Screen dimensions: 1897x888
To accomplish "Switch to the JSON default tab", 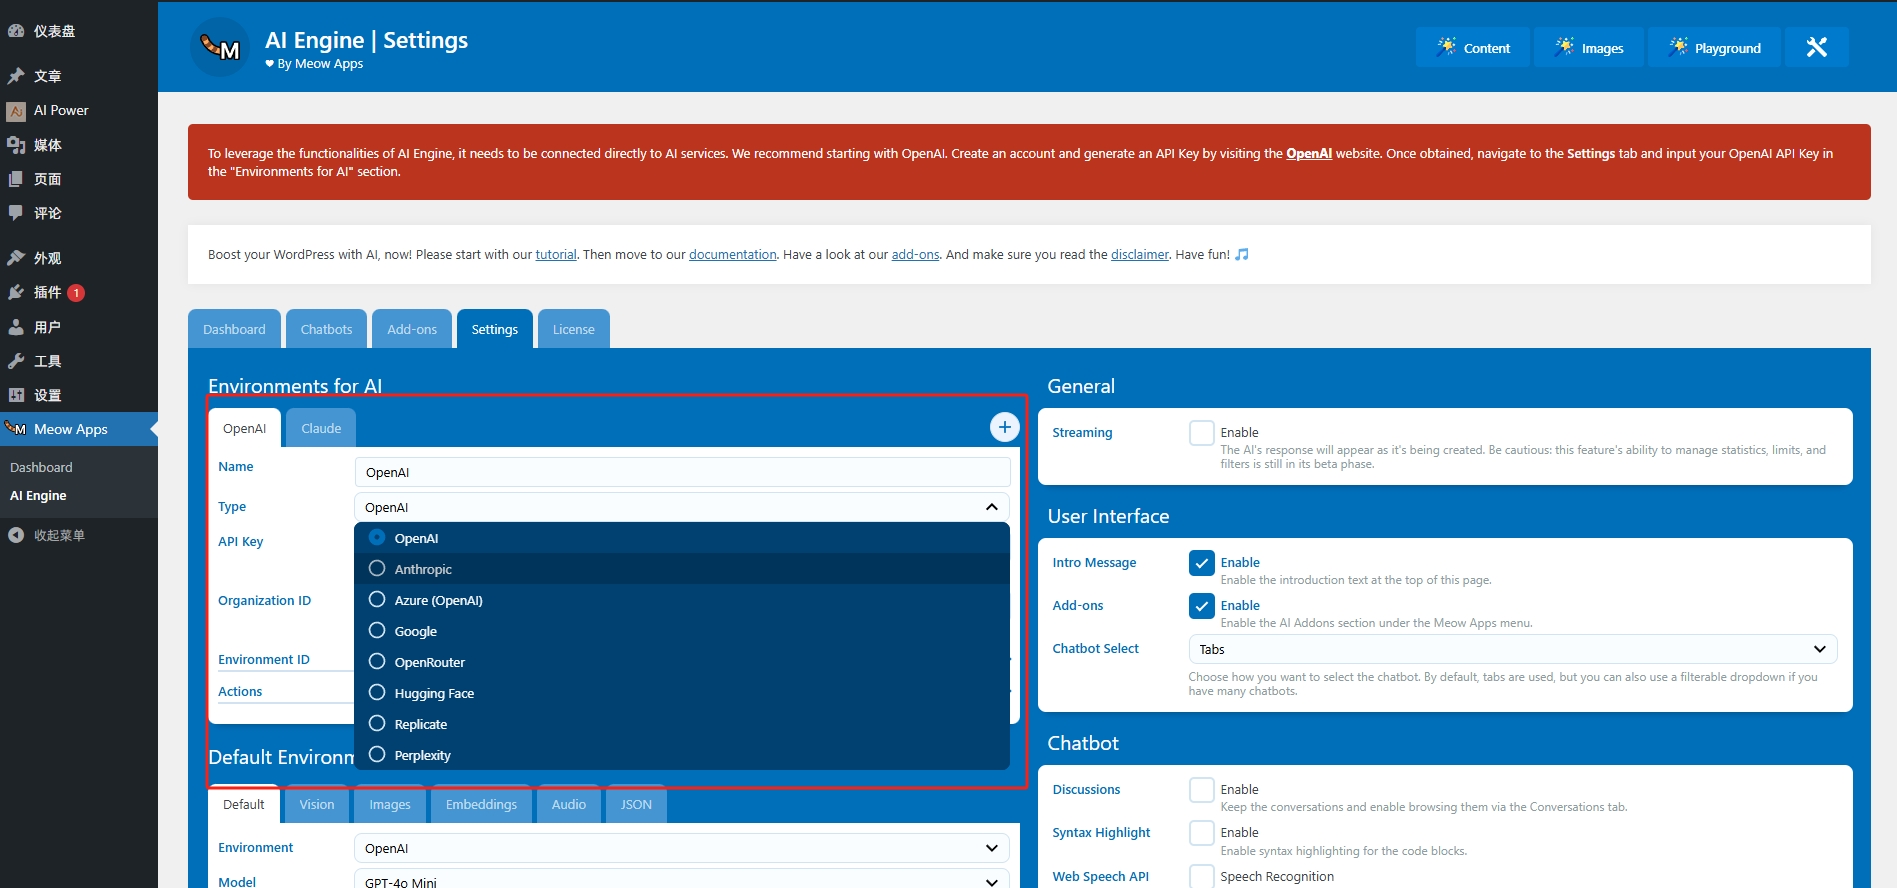I will (636, 804).
